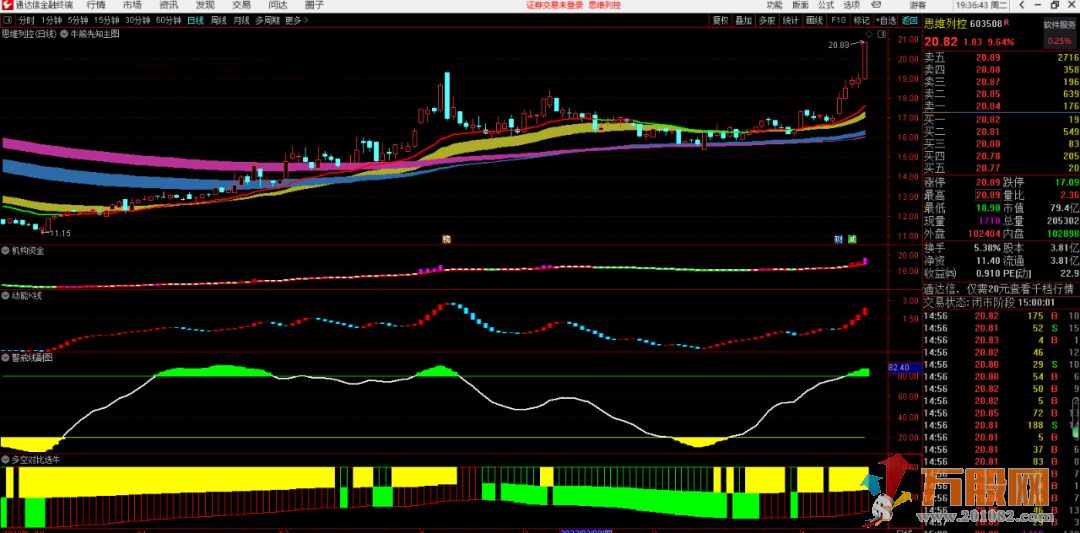
Task: Click the panel toggle icon left of 分时
Action: (8, 20)
